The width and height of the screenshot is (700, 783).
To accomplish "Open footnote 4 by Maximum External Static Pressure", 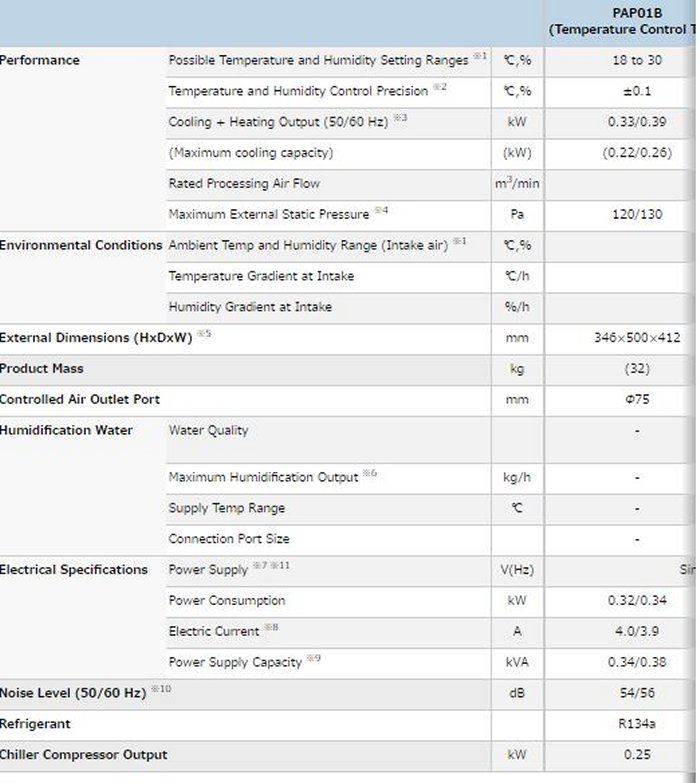I will 381,210.
